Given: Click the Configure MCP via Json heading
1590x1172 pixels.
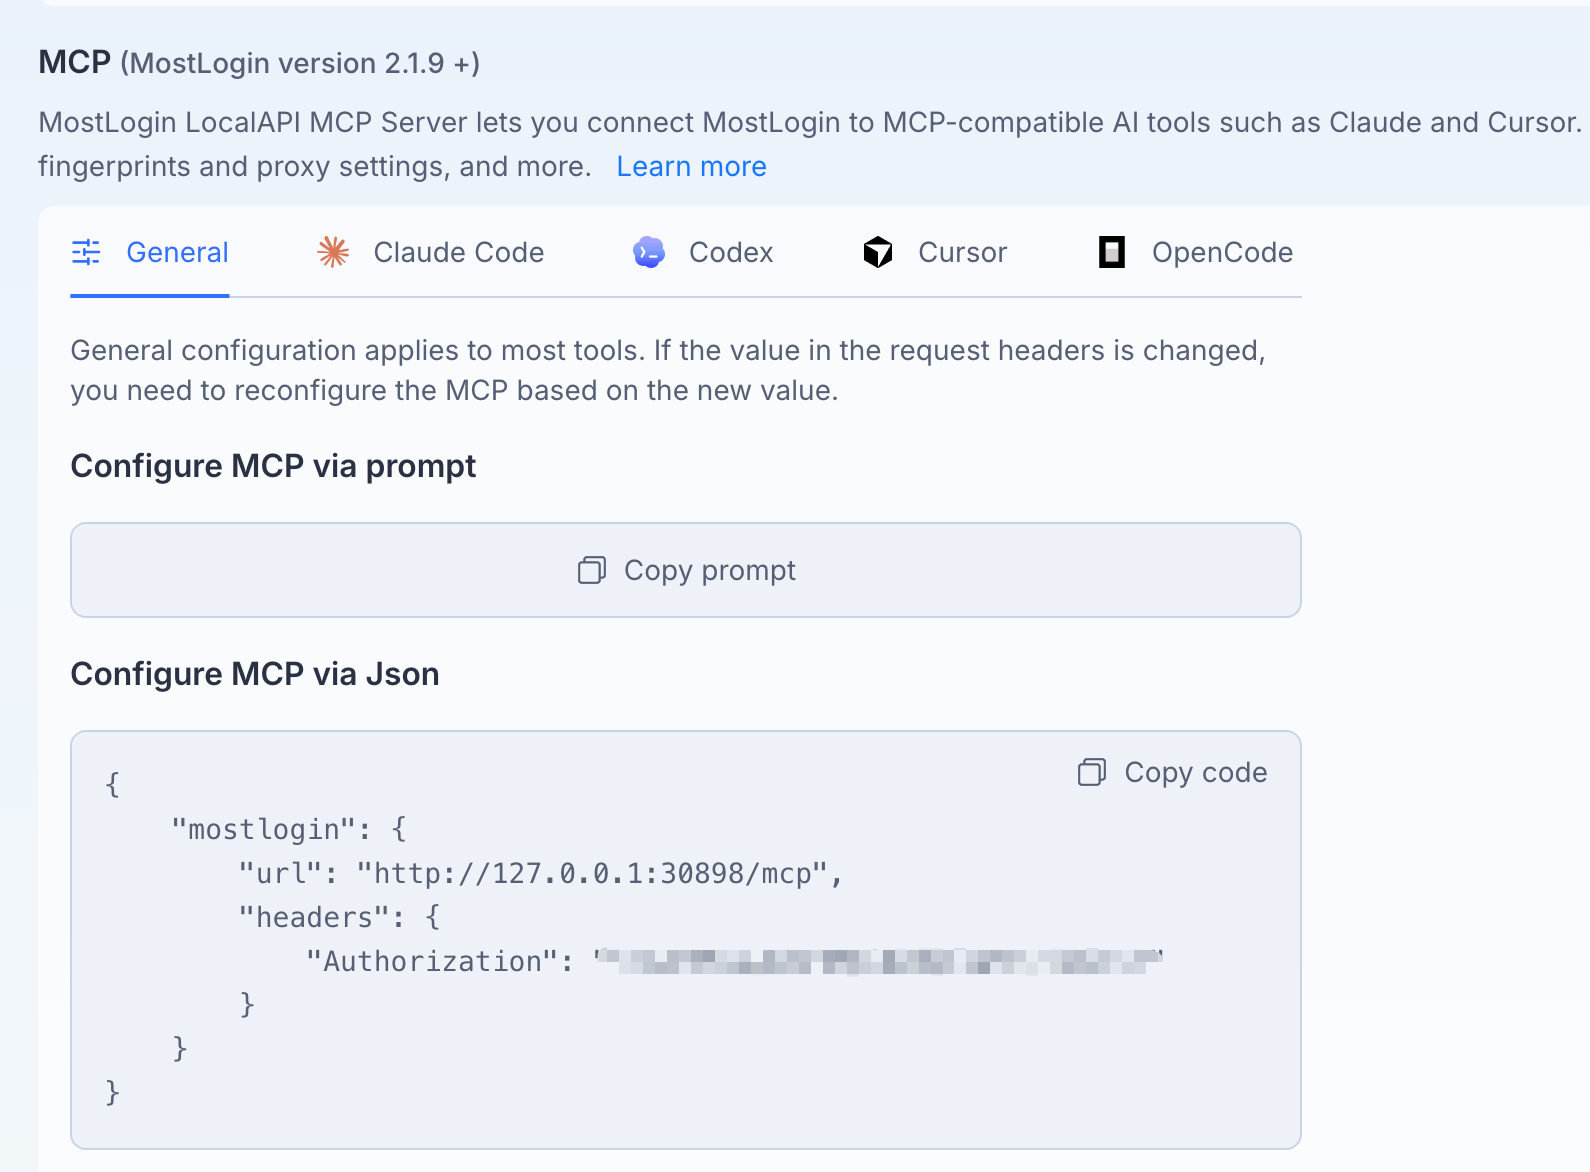Looking at the screenshot, I should pos(255,674).
